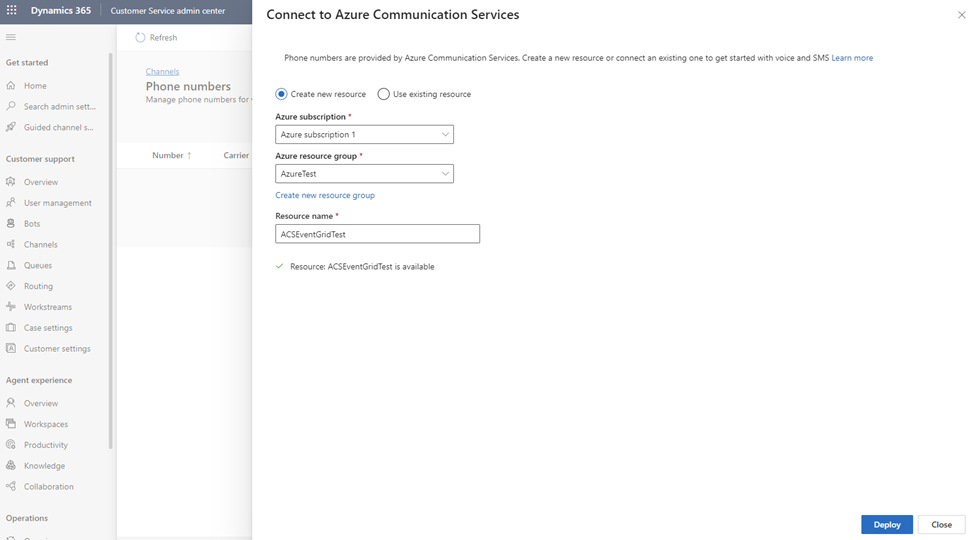Click the Resource name text field
975x540 pixels.
coord(377,234)
